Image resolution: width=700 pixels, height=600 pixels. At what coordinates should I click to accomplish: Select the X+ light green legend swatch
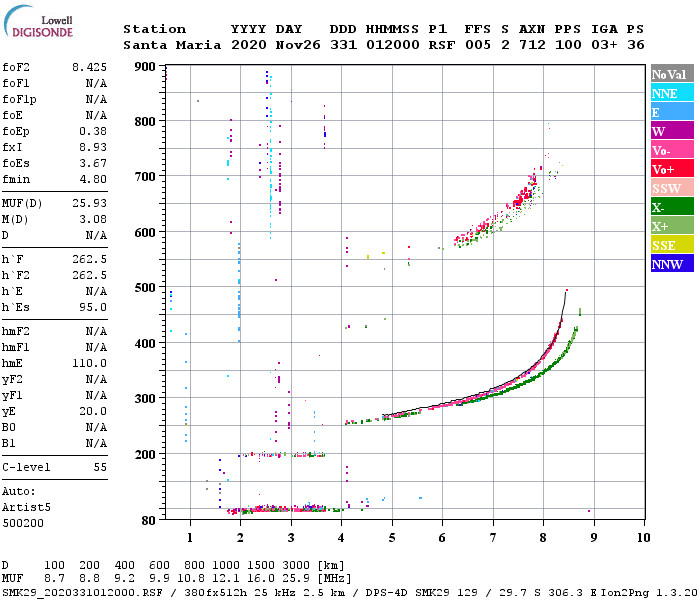[672, 225]
